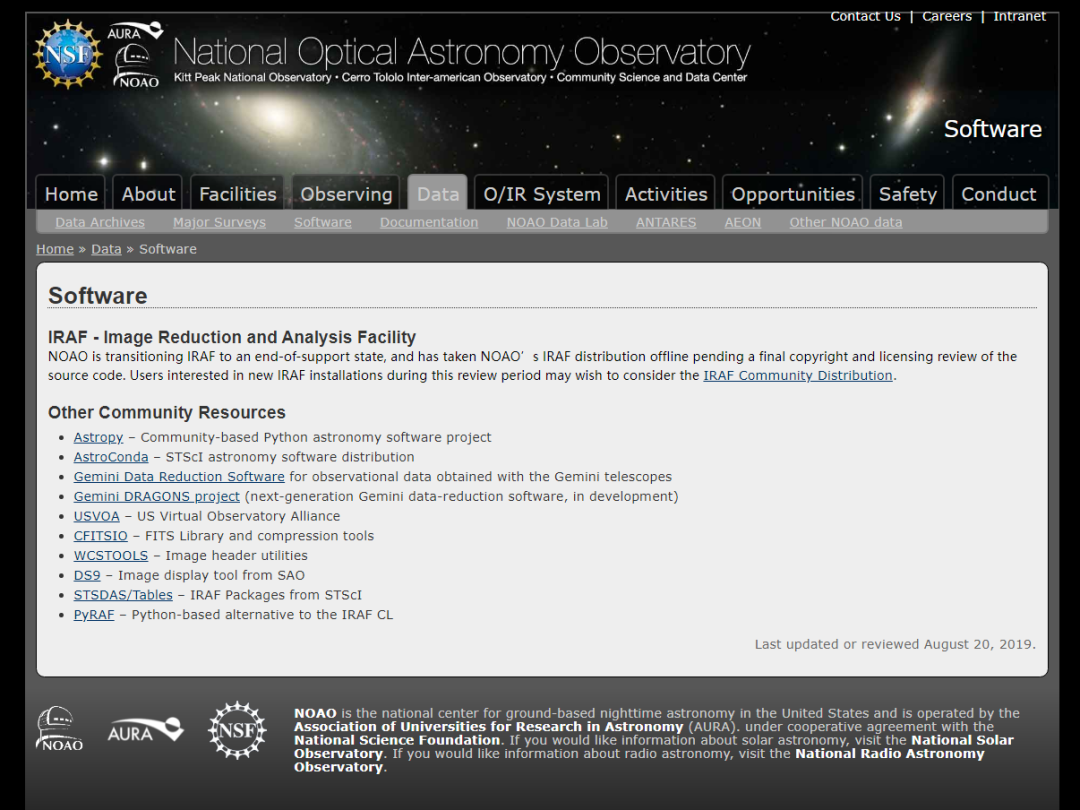Screen dimensions: 1080x810
Task: Click the Software page heading
Action: pos(98,295)
